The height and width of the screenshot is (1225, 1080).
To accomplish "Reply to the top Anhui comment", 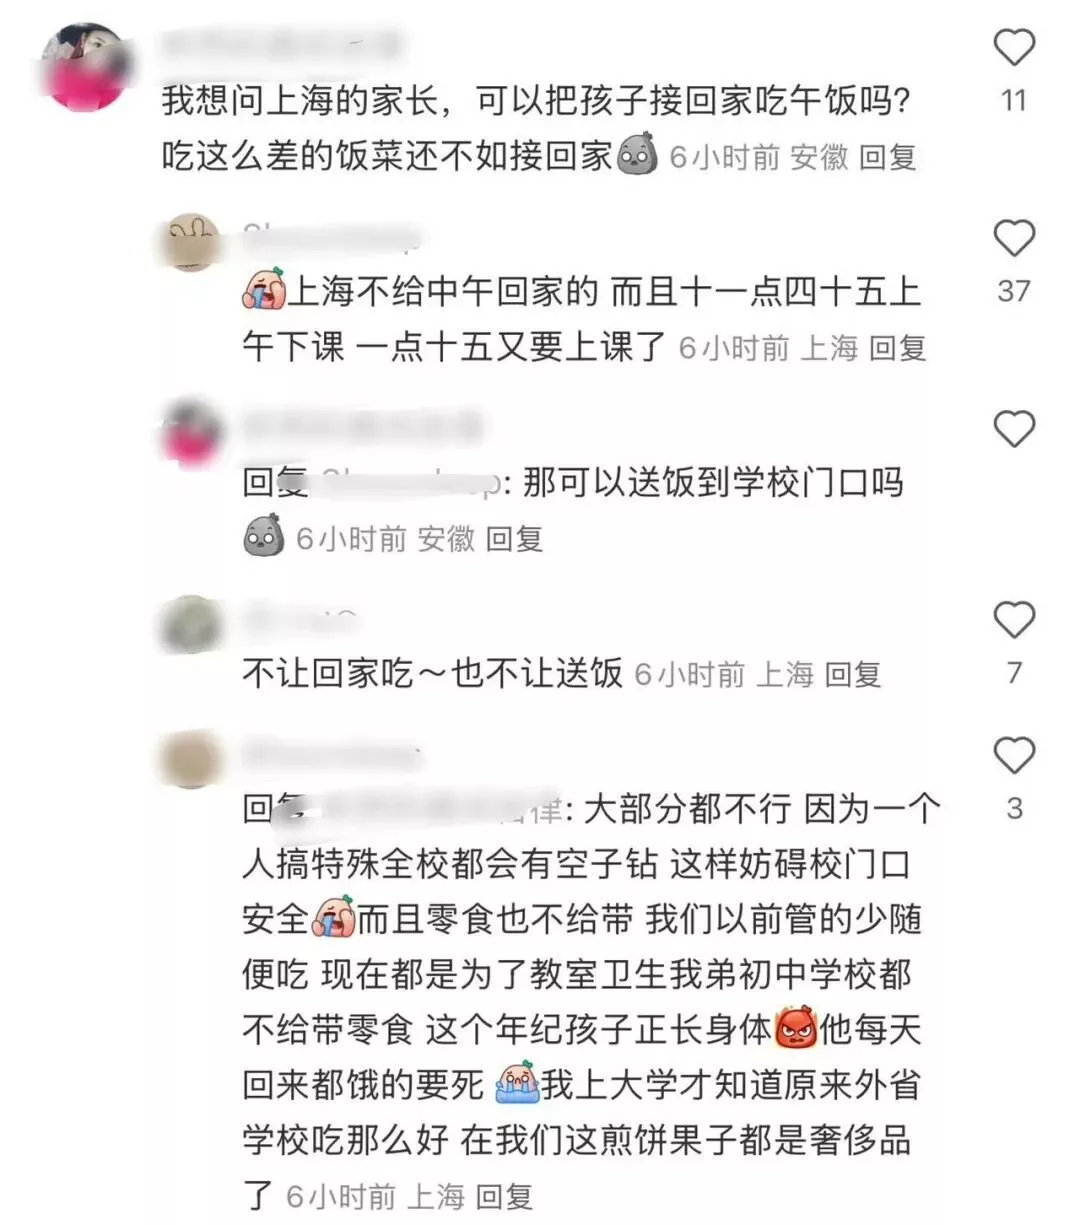I will tap(887, 157).
